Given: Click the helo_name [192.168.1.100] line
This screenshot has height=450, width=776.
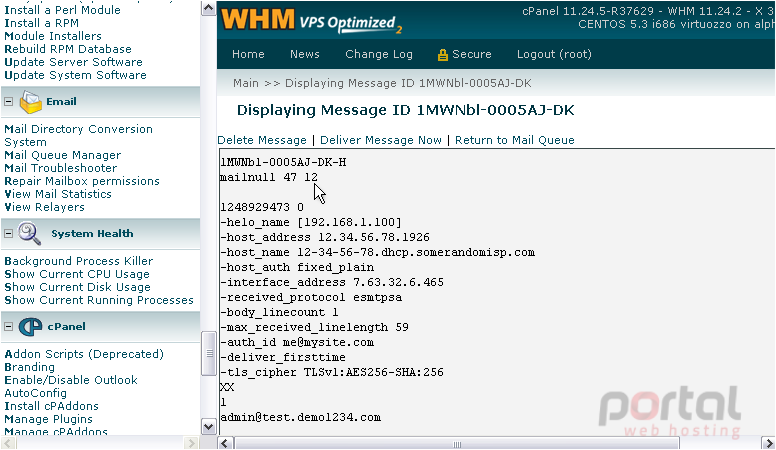Looking at the screenshot, I should tap(311, 223).
